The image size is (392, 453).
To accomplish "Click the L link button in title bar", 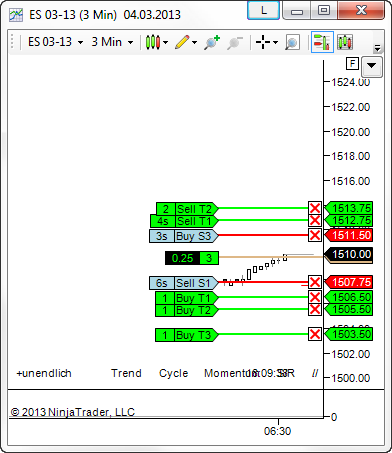I will tap(263, 10).
